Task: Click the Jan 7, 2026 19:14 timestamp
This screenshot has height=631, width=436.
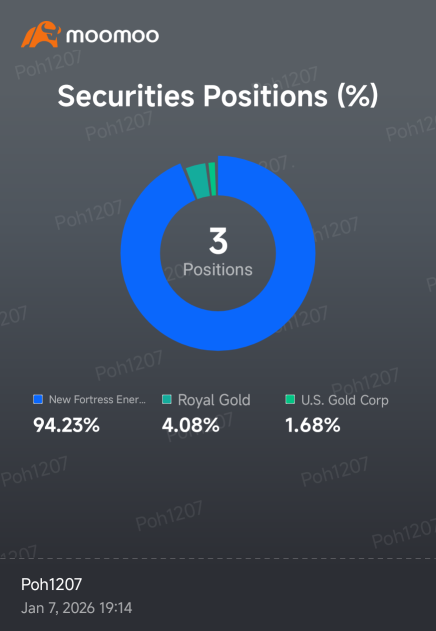Action: tap(76, 608)
